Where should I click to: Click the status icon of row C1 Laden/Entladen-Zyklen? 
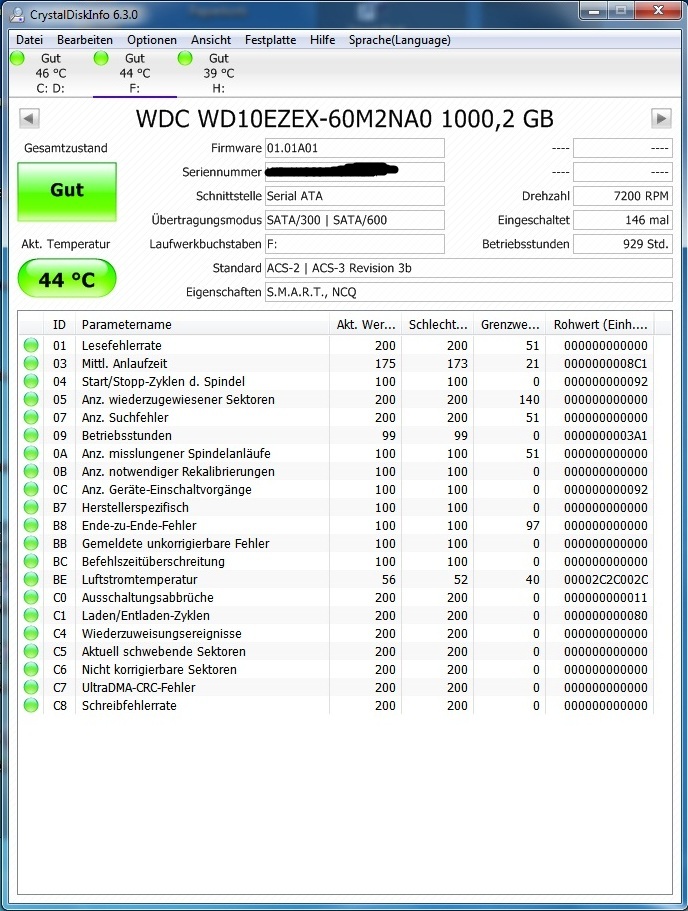(x=31, y=615)
